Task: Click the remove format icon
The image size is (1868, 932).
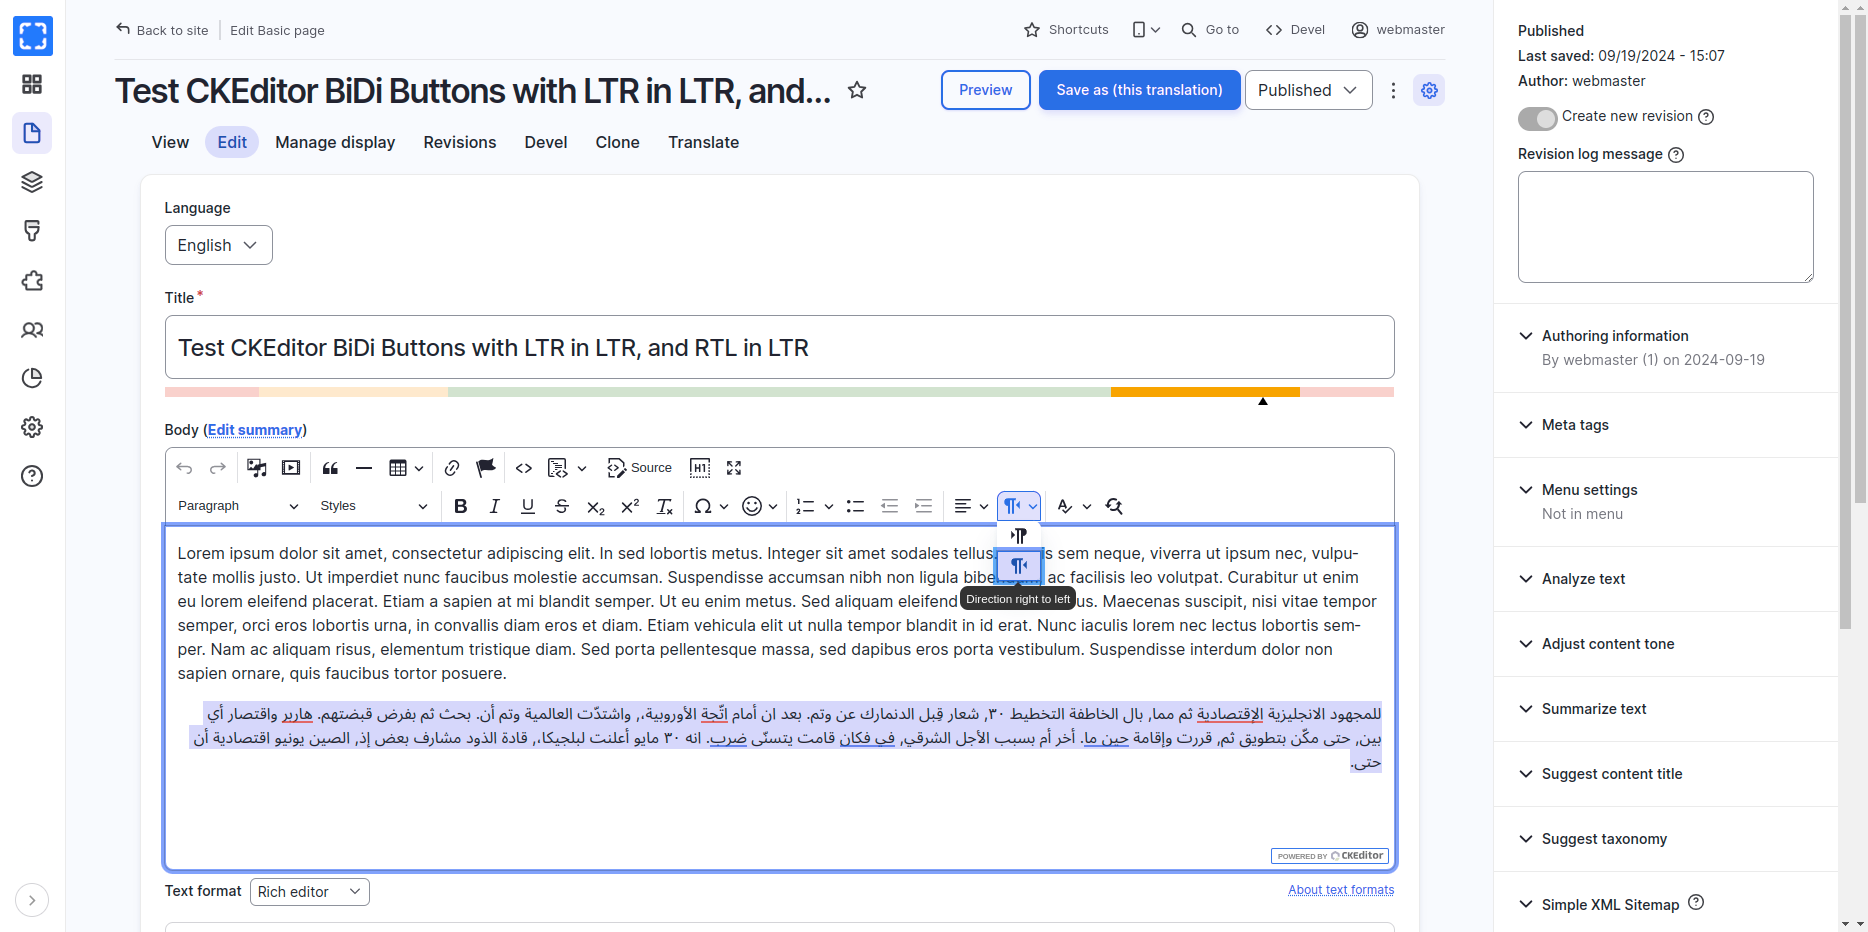Action: [x=664, y=506]
